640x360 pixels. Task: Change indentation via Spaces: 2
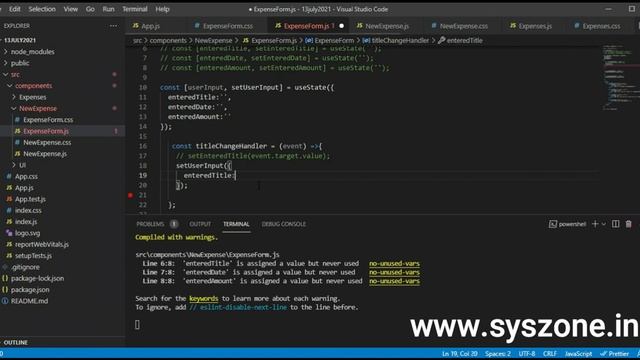pos(498,354)
